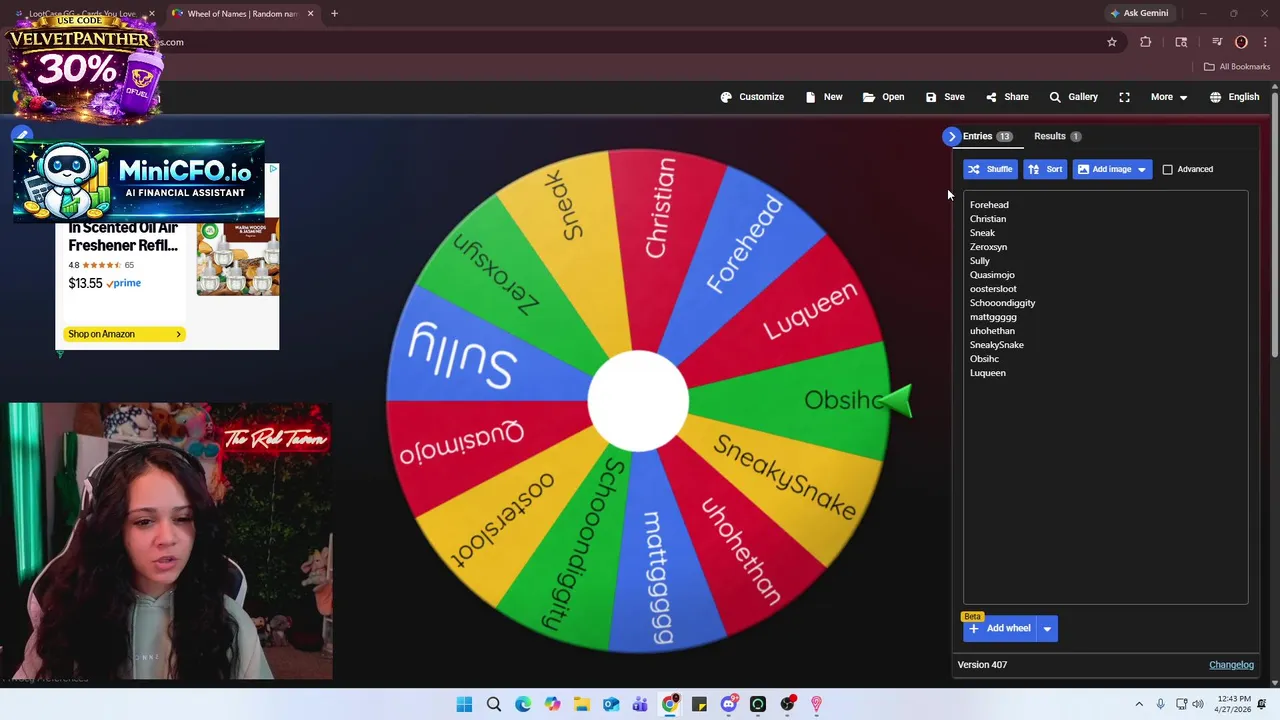
Task: Add another wheel with Add wheel
Action: click(x=999, y=628)
